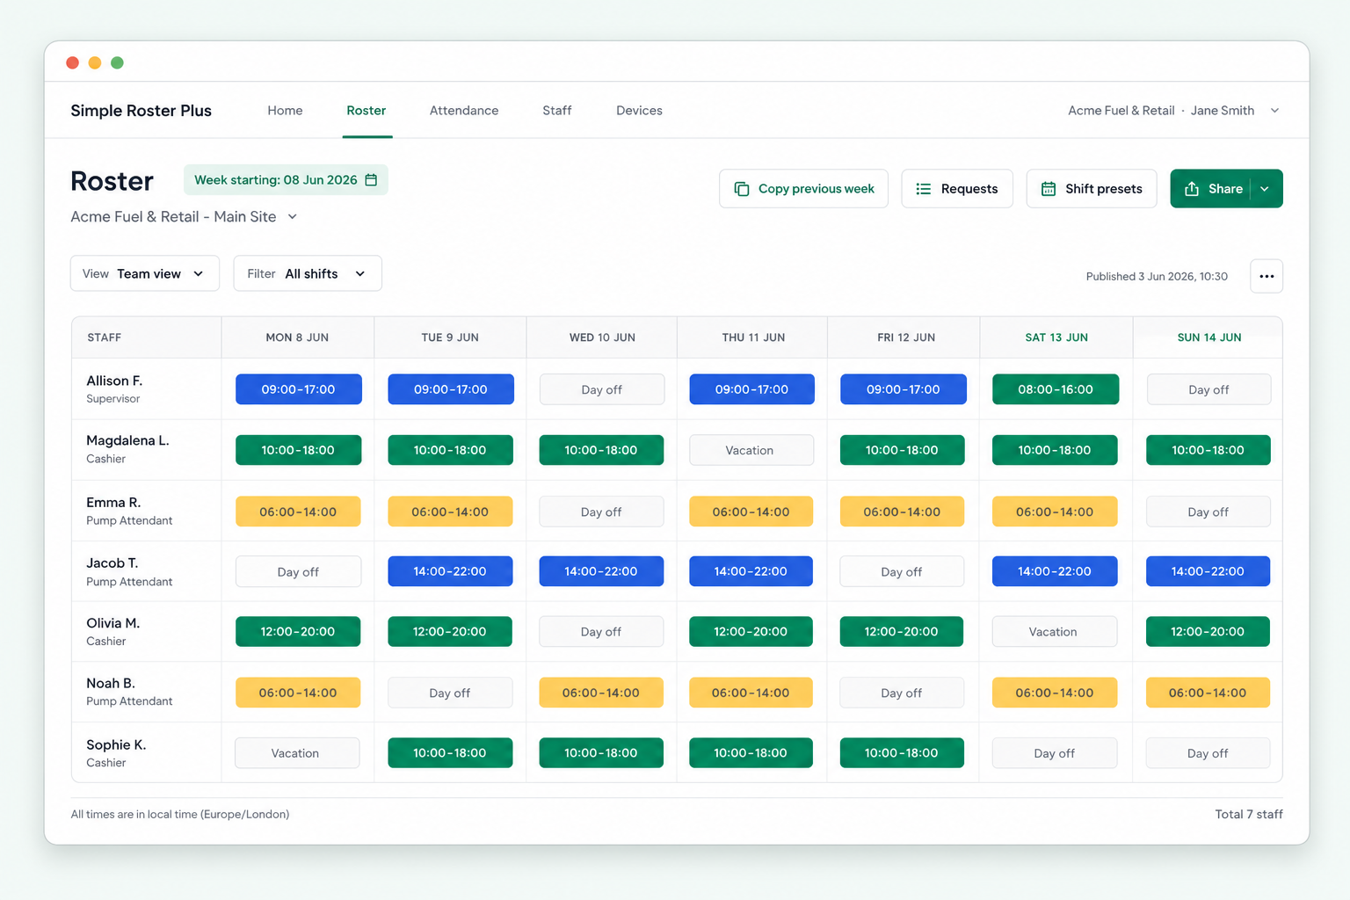Screen dimensions: 1350x900
Task: Go to the Staff tab
Action: tap(557, 111)
